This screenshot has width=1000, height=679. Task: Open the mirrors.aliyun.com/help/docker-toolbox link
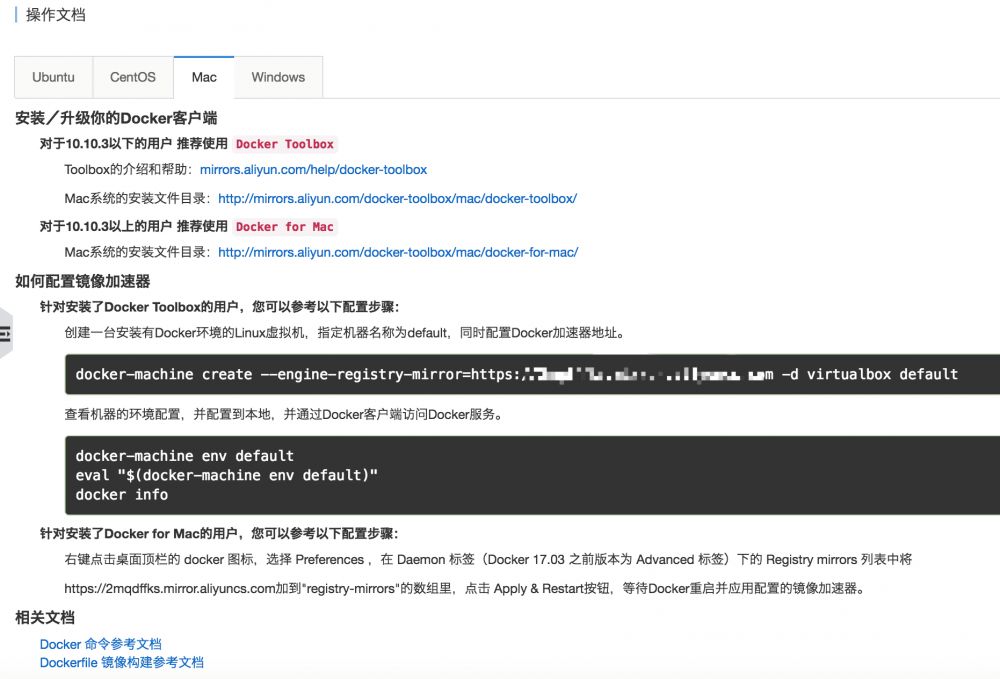coord(313,169)
